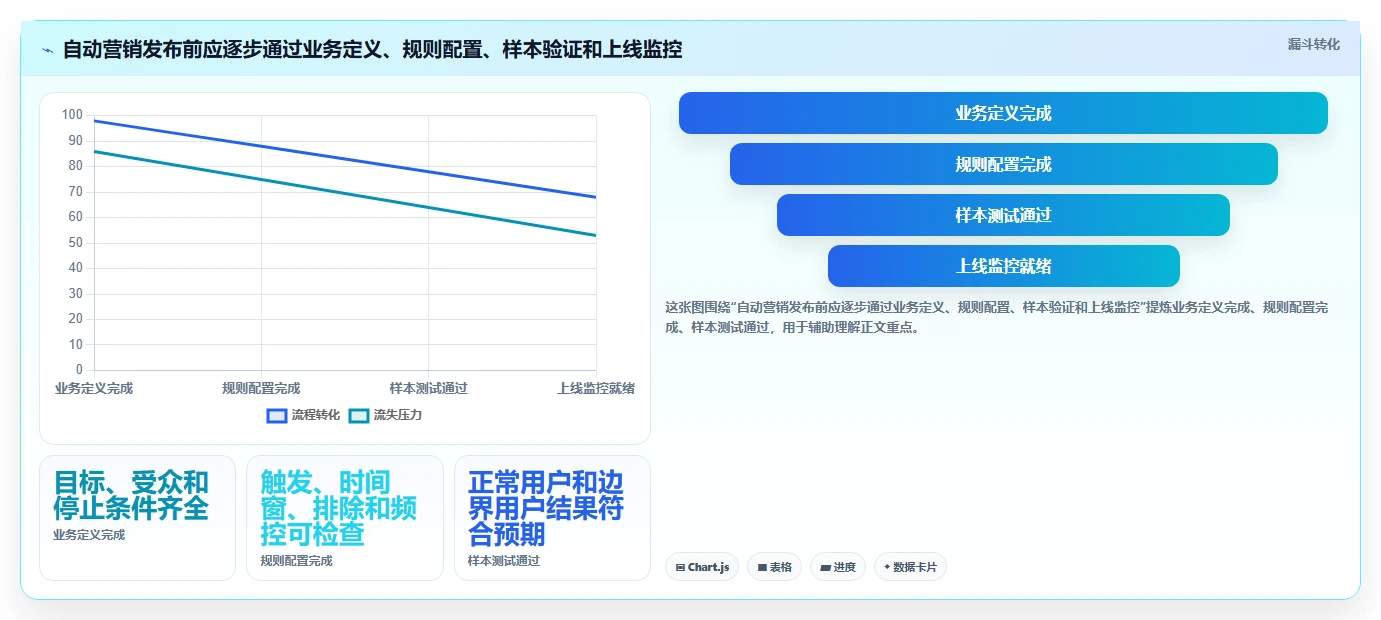Select the 上线监控就绪 funnel bar
This screenshot has height=620, width=1381.
[1003, 266]
